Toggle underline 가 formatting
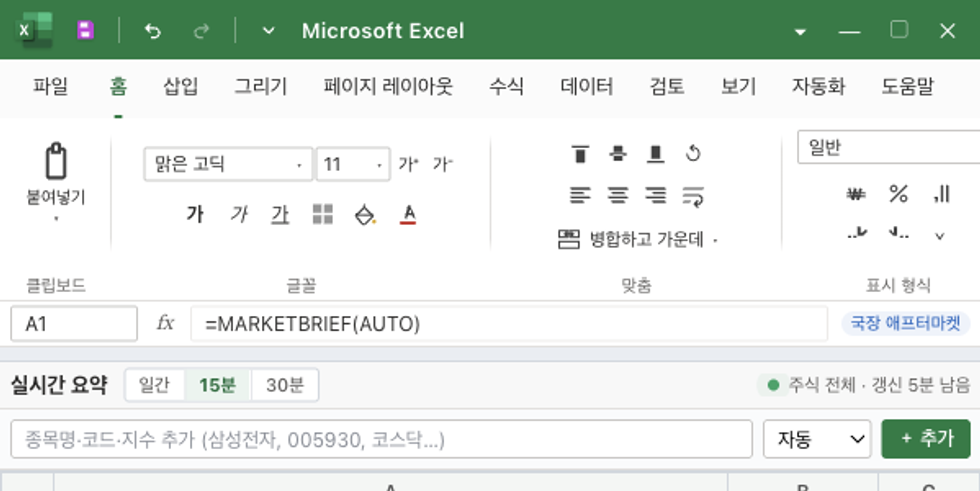980x491 pixels. point(280,215)
